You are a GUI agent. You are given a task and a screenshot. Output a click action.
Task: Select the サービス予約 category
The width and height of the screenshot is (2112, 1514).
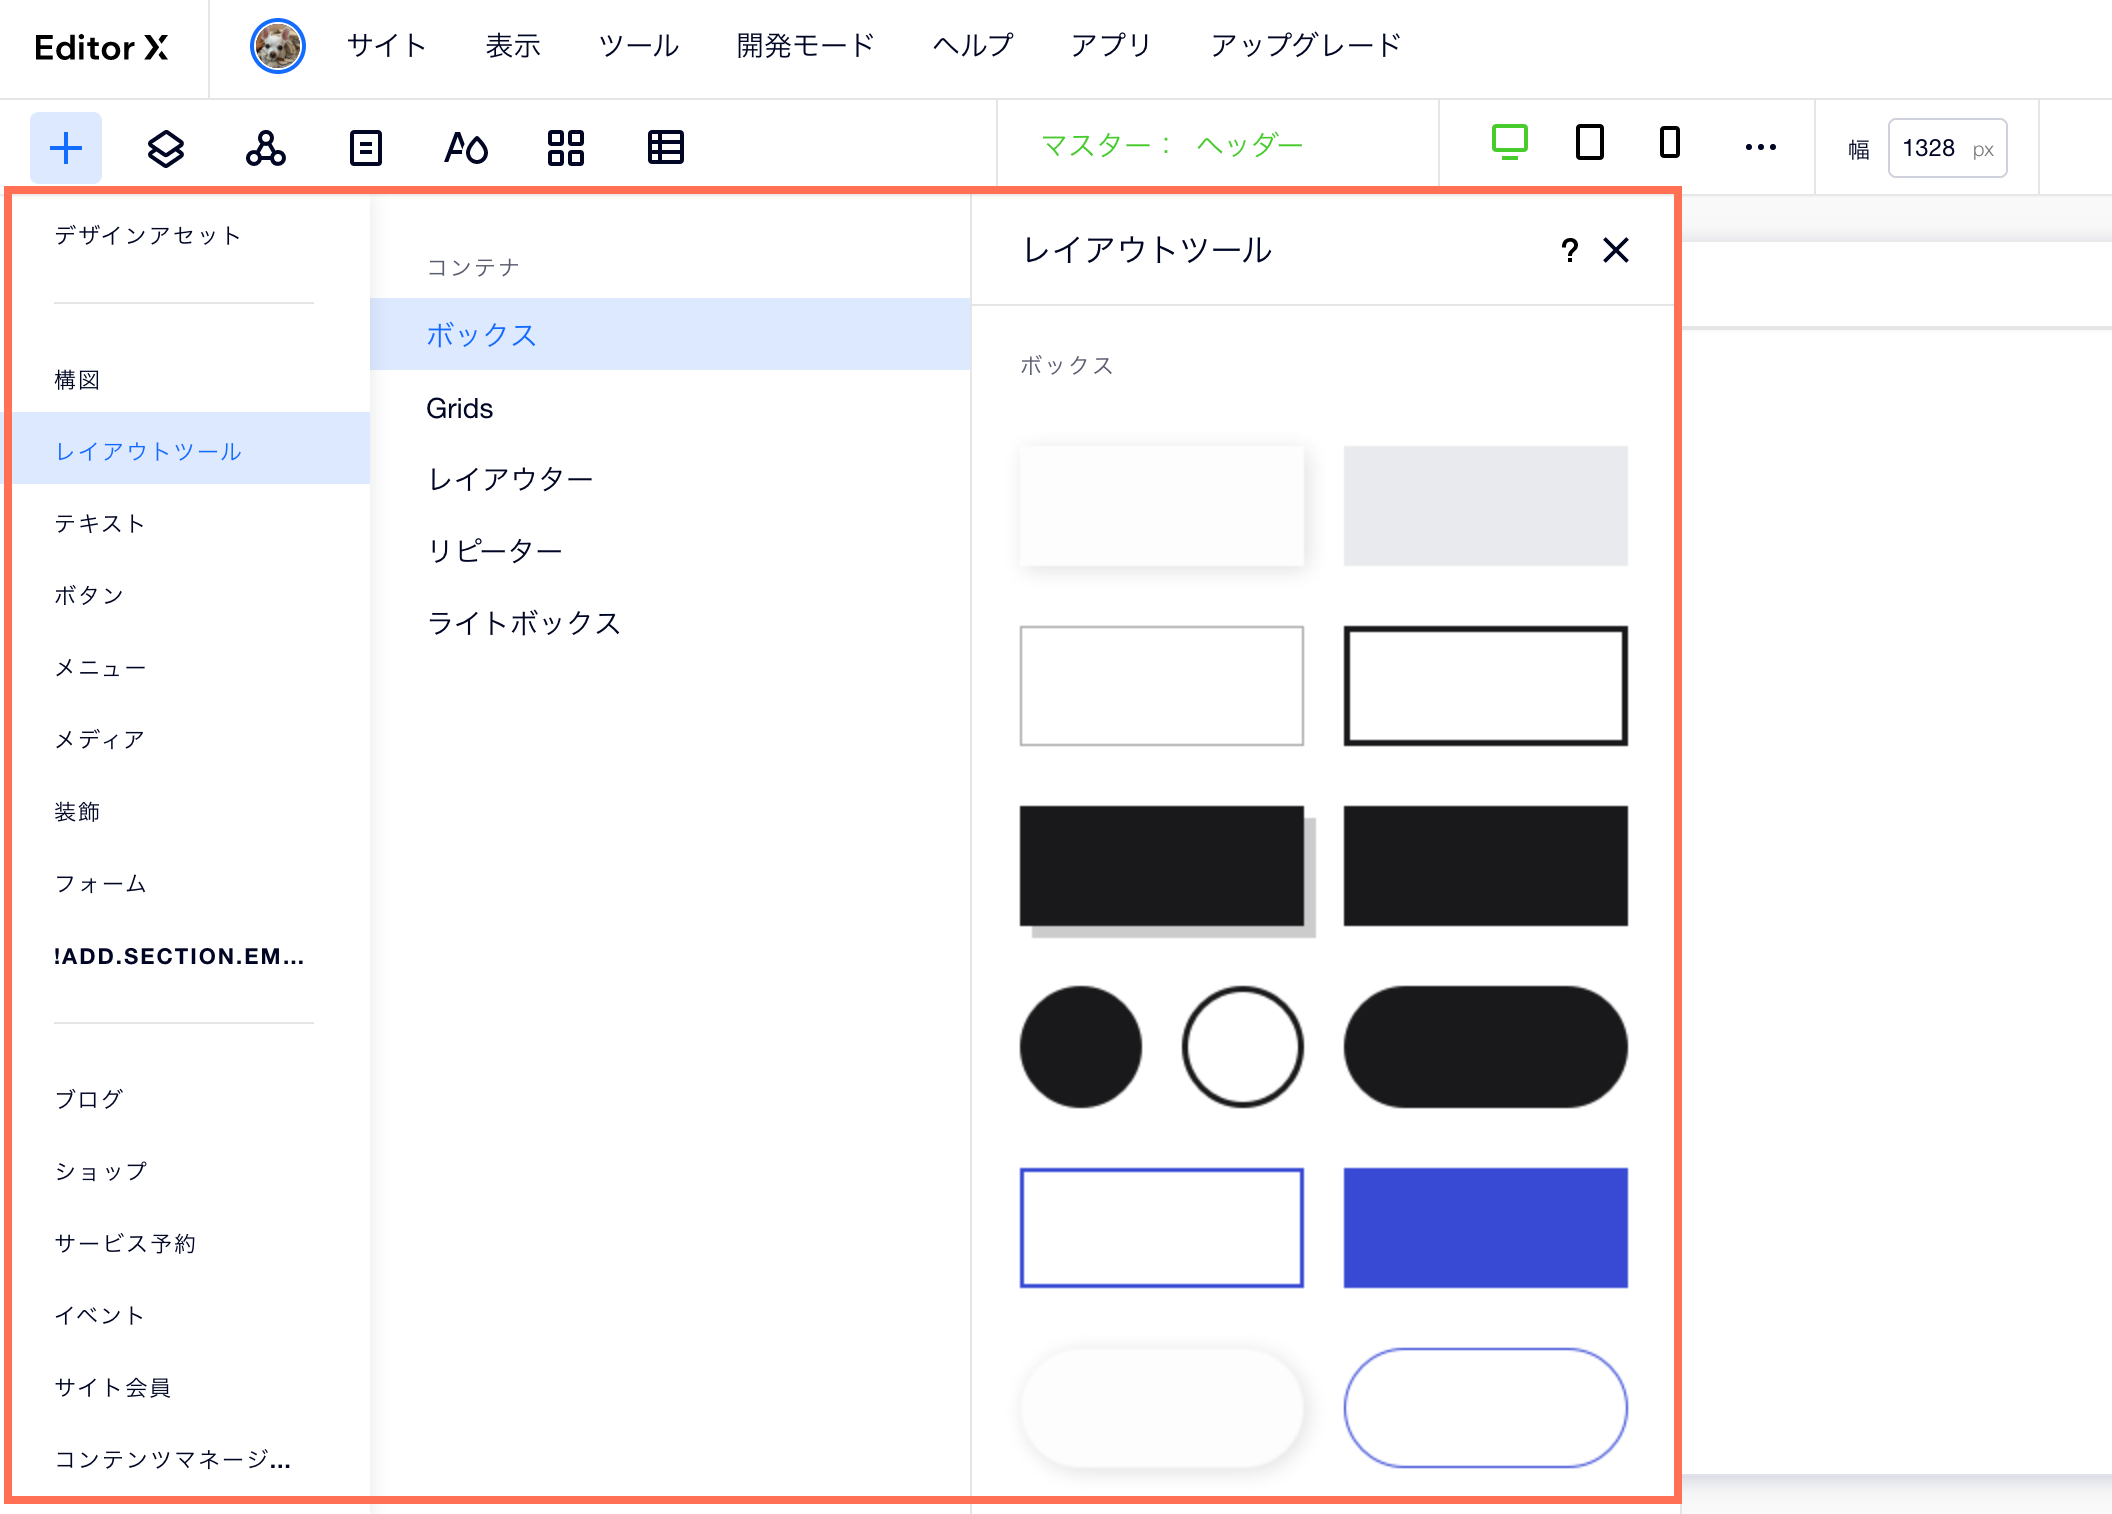125,1244
